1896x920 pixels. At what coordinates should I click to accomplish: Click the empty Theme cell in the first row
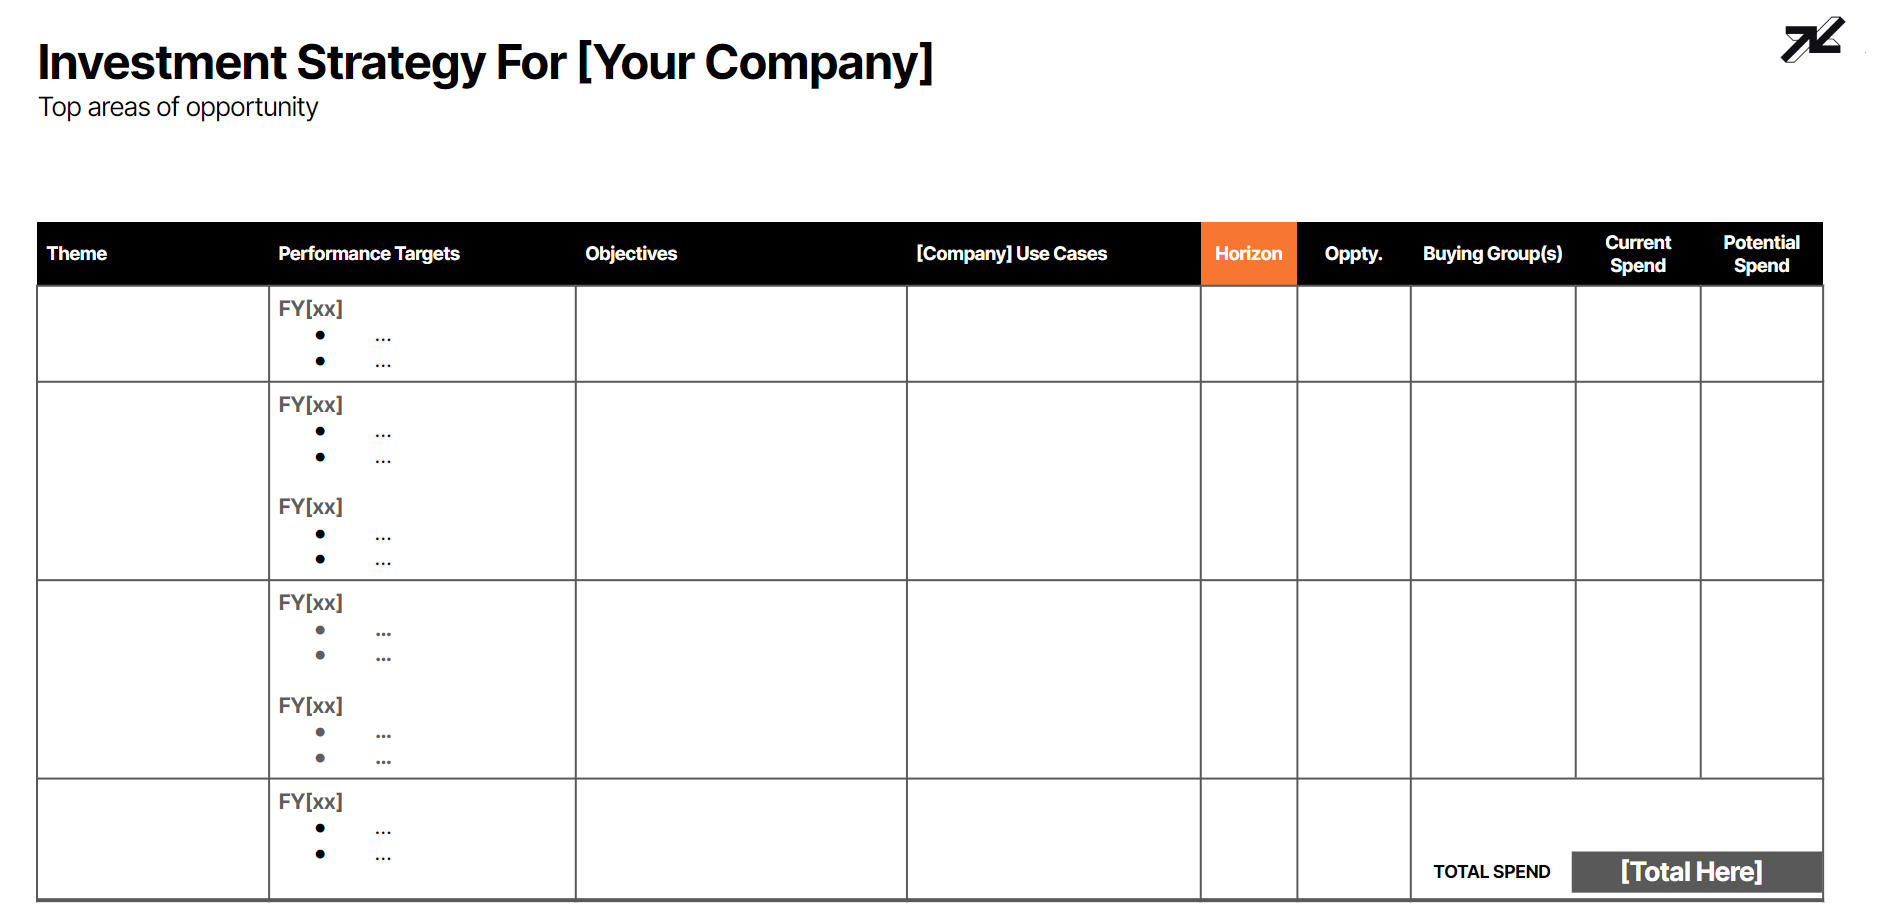click(x=153, y=334)
